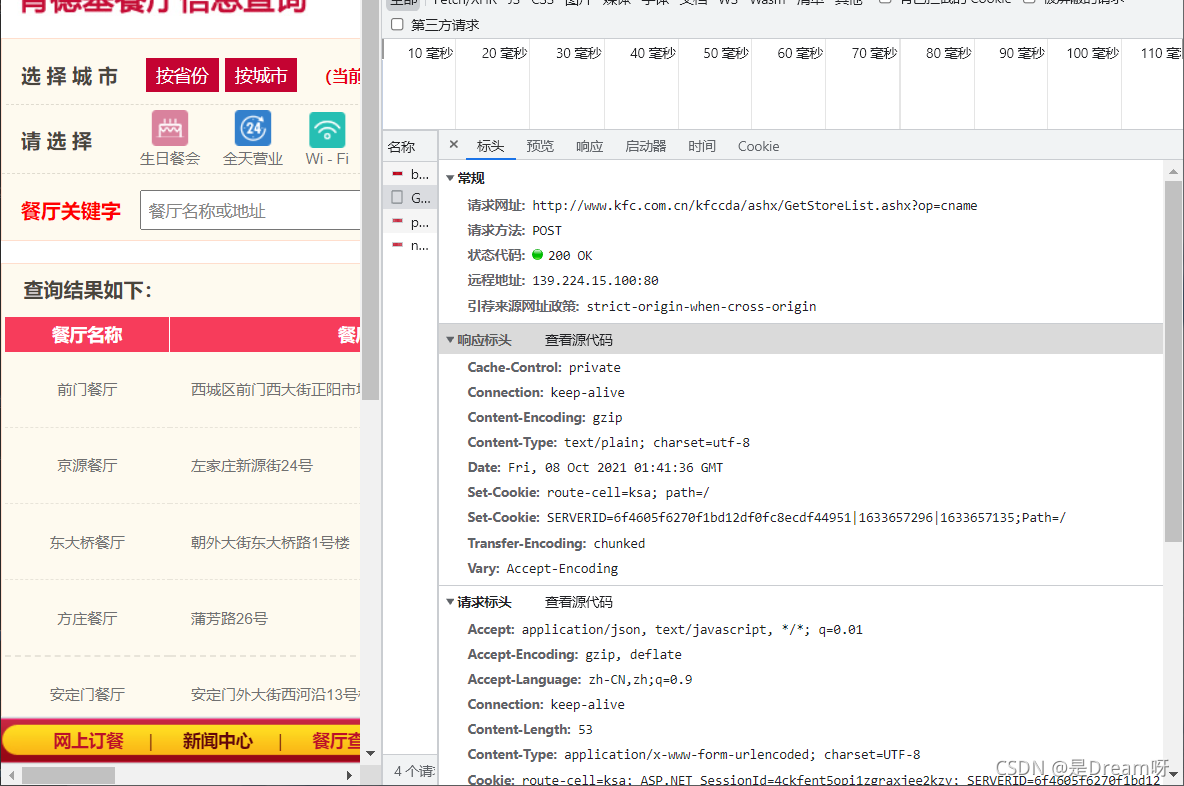Click the address 左家庄新源街24号

point(251,466)
